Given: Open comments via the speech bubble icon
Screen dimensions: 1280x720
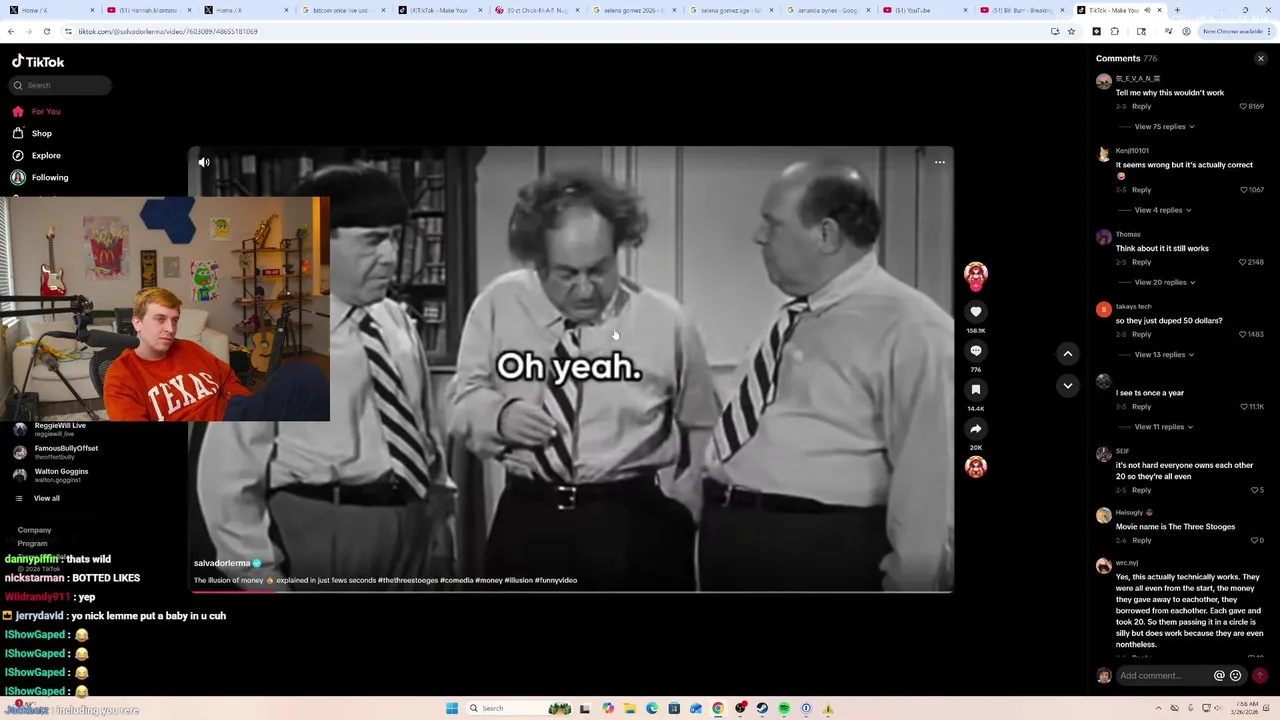Looking at the screenshot, I should pos(975,351).
